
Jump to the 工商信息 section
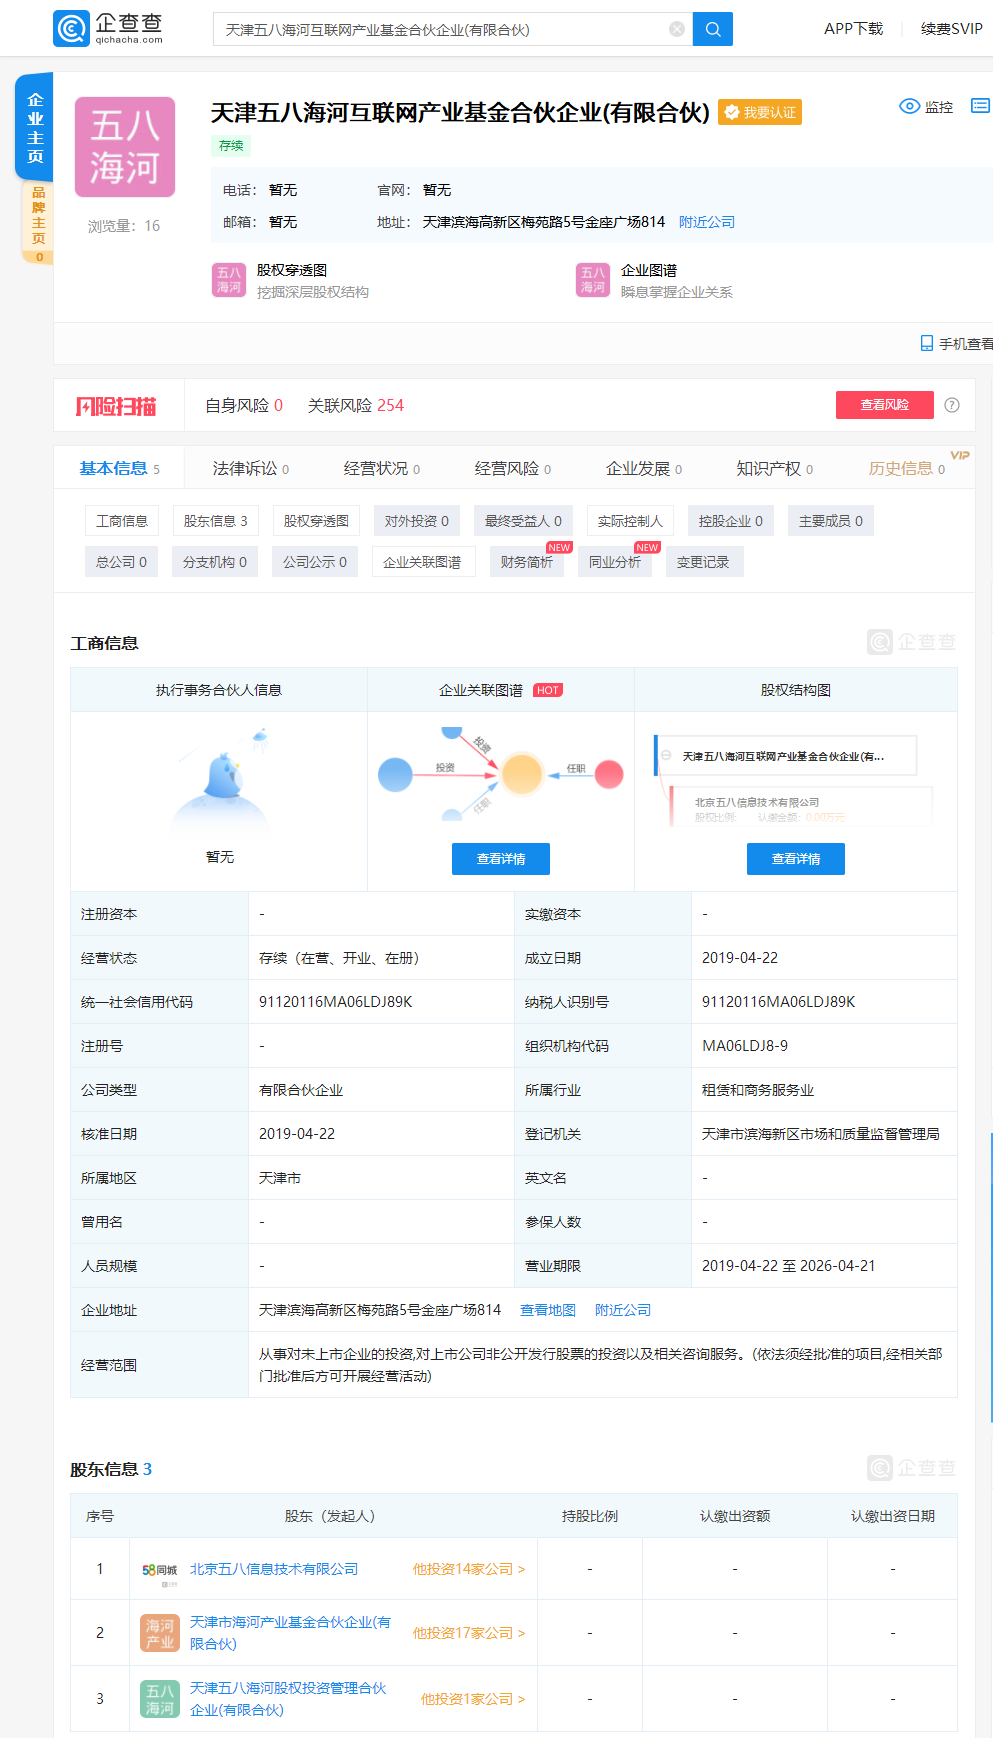coord(122,521)
